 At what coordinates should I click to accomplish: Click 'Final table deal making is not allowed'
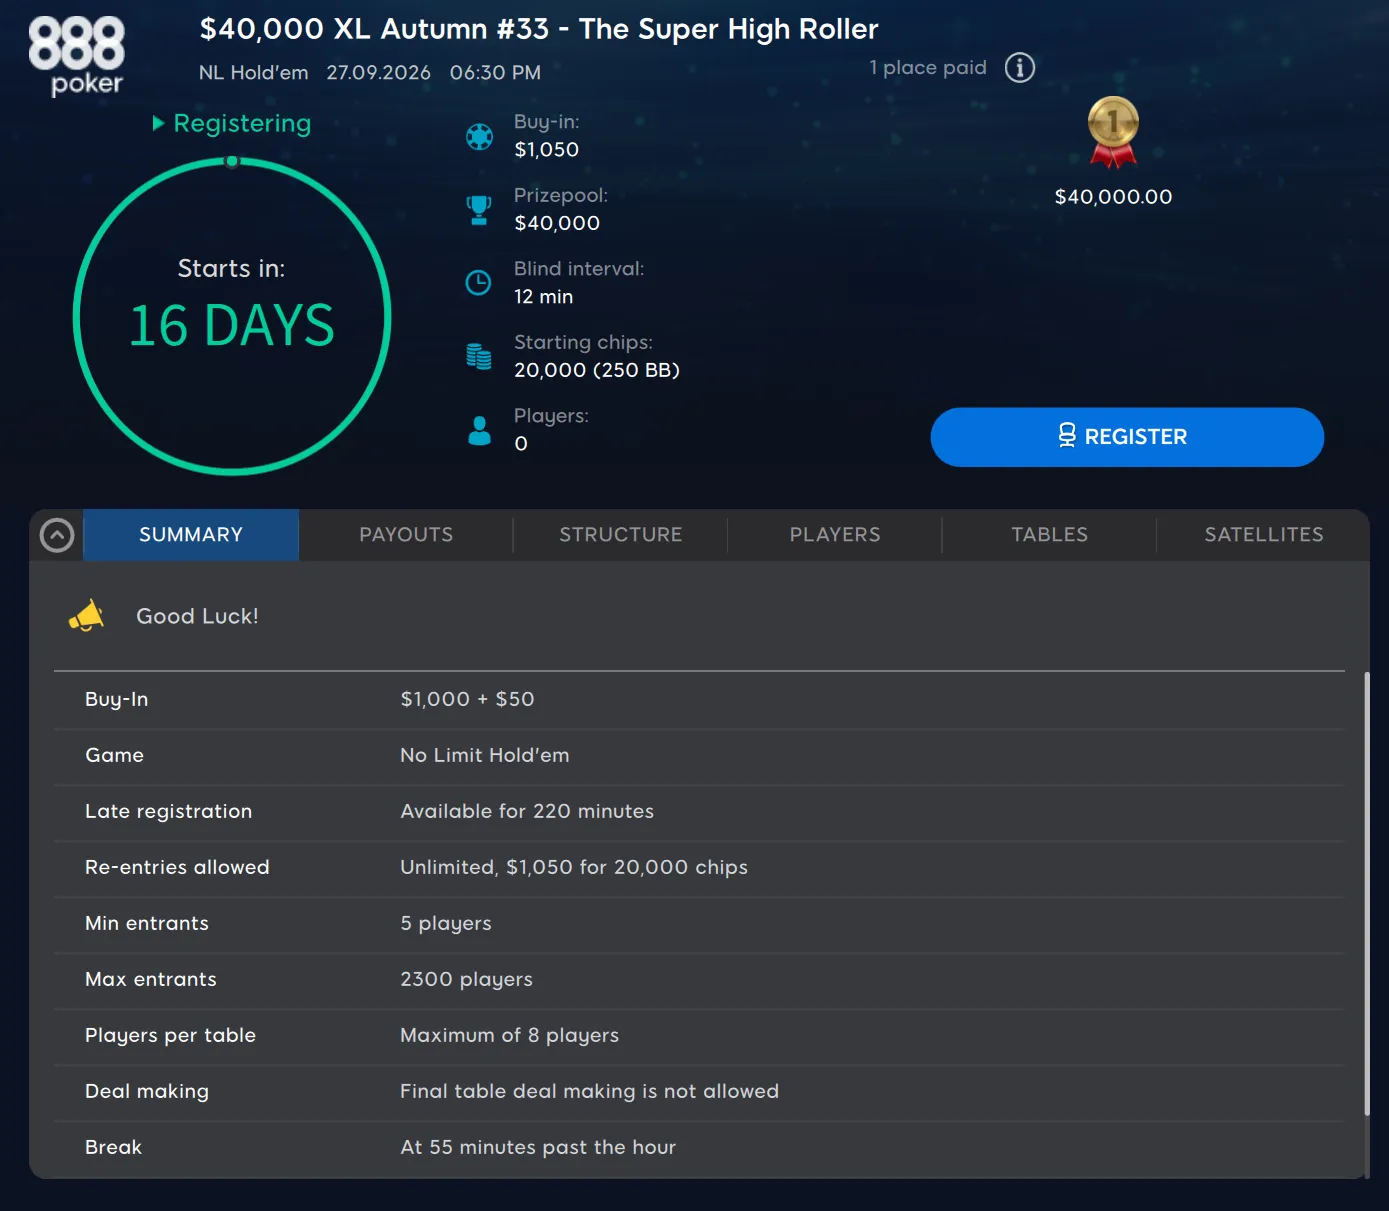[589, 1091]
